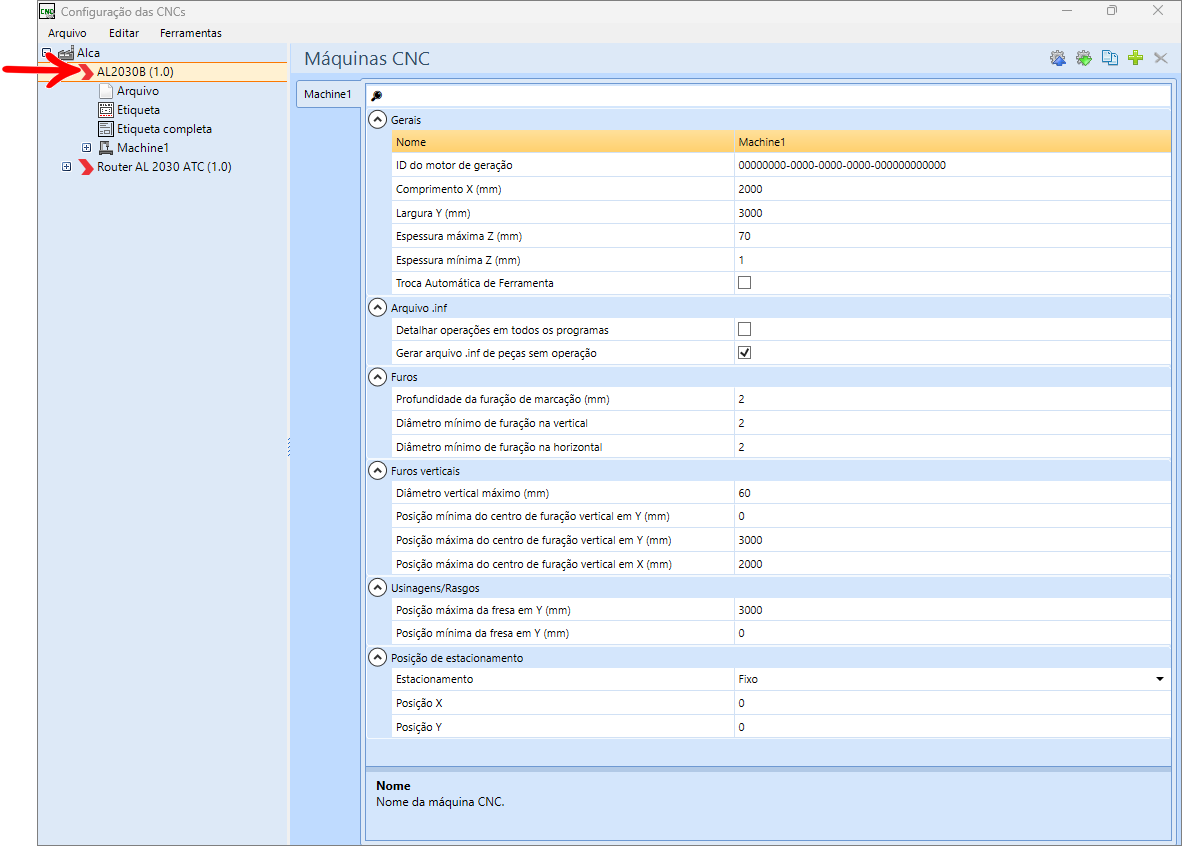Edit Posição X value
The height and width of the screenshot is (848, 1188).
tap(952, 703)
